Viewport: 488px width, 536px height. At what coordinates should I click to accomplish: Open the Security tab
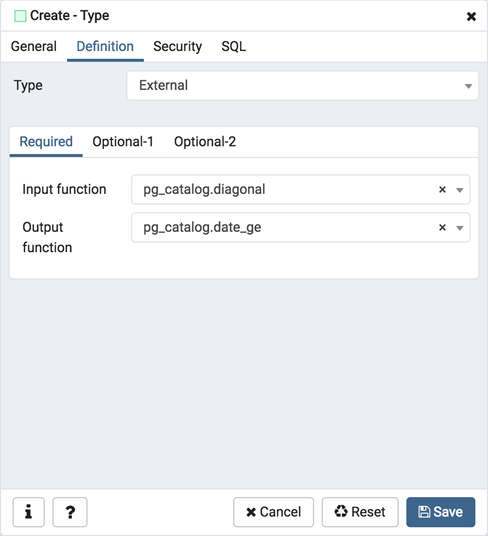(177, 46)
